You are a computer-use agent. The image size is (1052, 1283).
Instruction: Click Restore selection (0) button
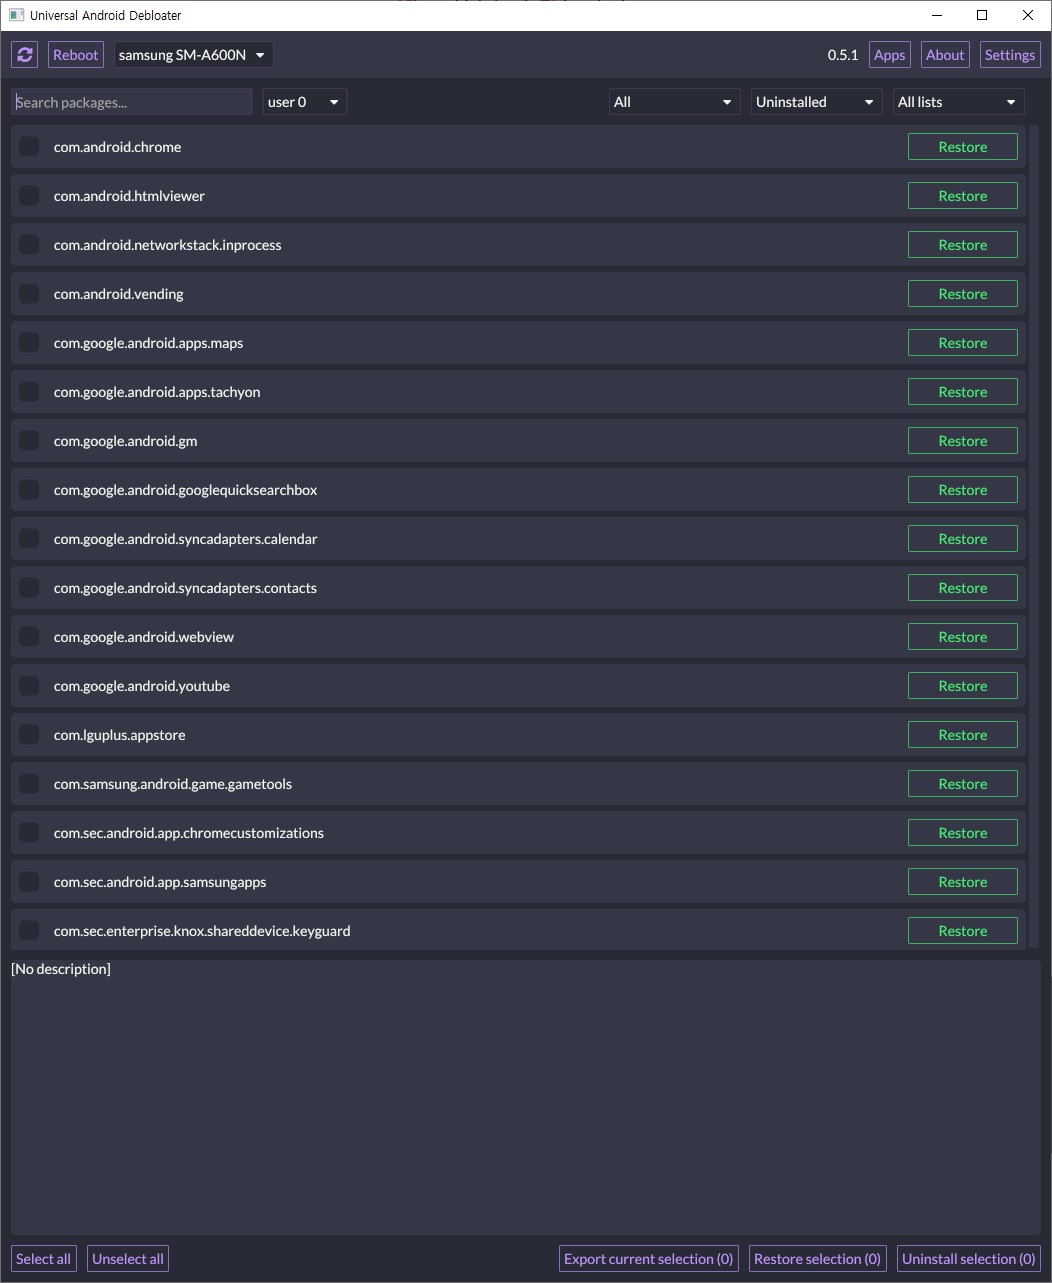[818, 1259]
